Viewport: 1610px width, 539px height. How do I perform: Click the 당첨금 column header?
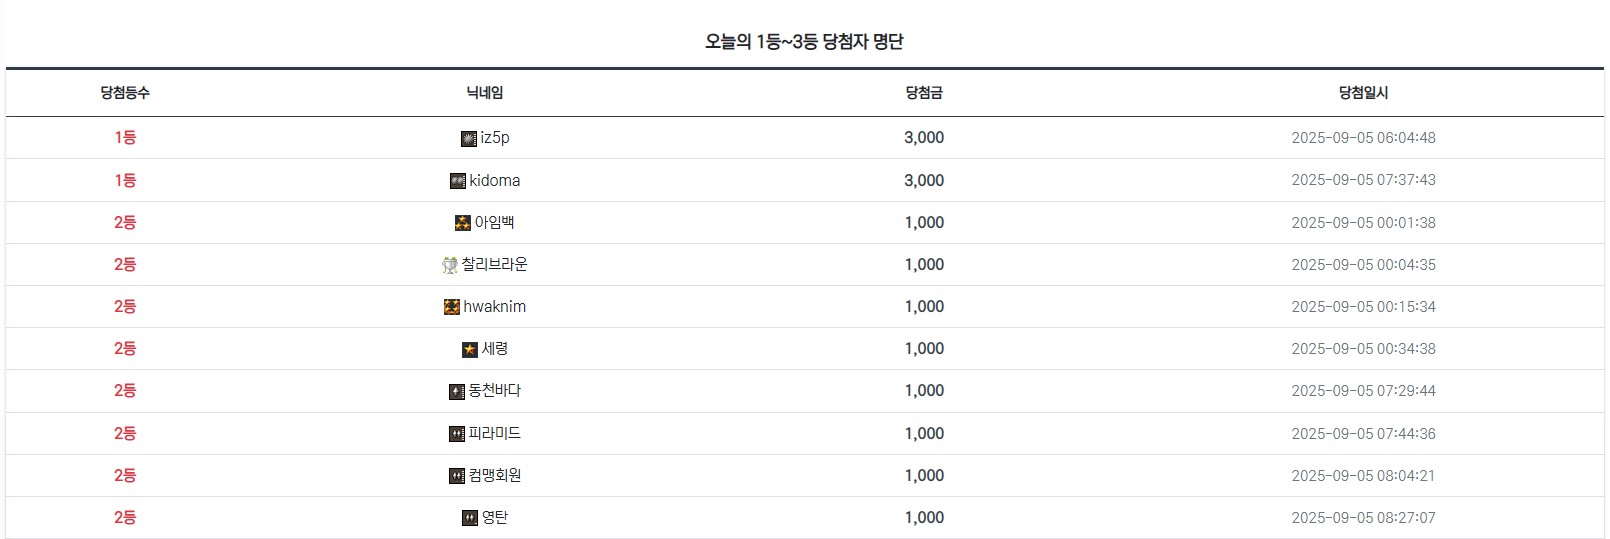(924, 93)
